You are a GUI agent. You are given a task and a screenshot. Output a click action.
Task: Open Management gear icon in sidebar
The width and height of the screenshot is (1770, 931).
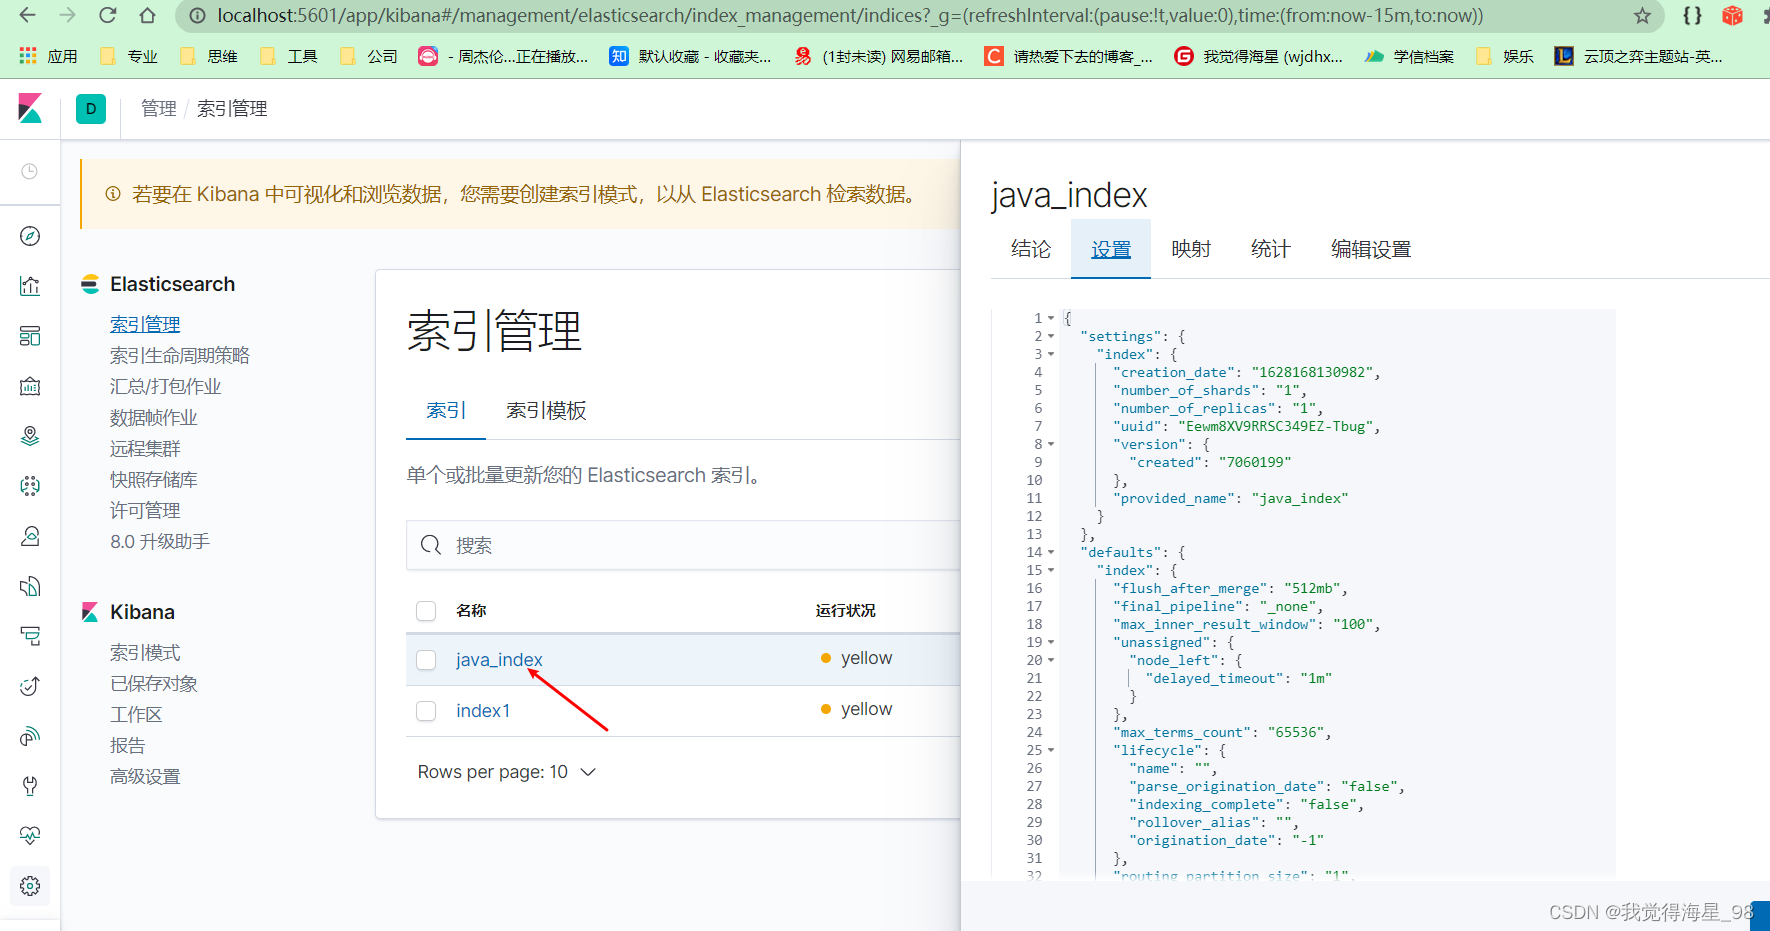(x=30, y=886)
